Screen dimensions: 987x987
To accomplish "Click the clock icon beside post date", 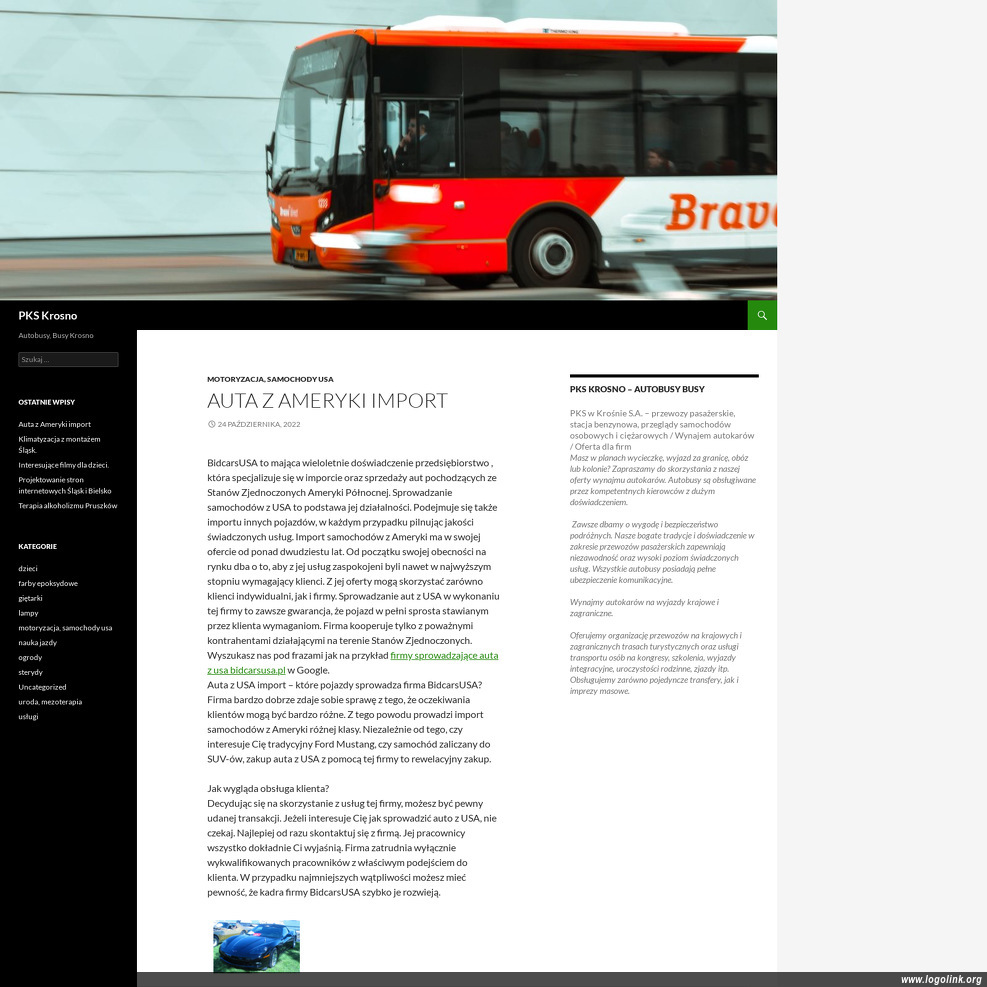I will (x=212, y=424).
